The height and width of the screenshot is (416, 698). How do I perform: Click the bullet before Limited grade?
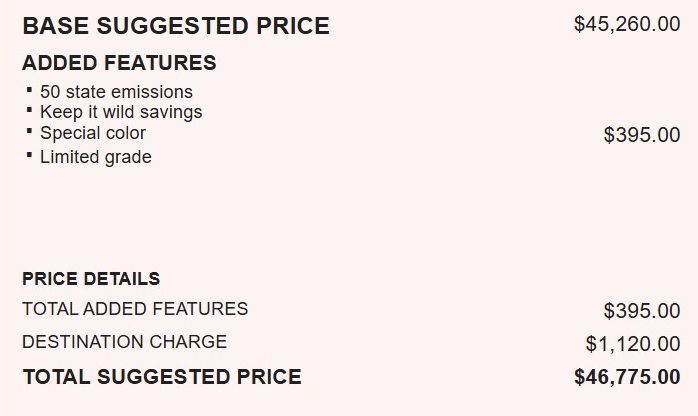[x=30, y=155]
